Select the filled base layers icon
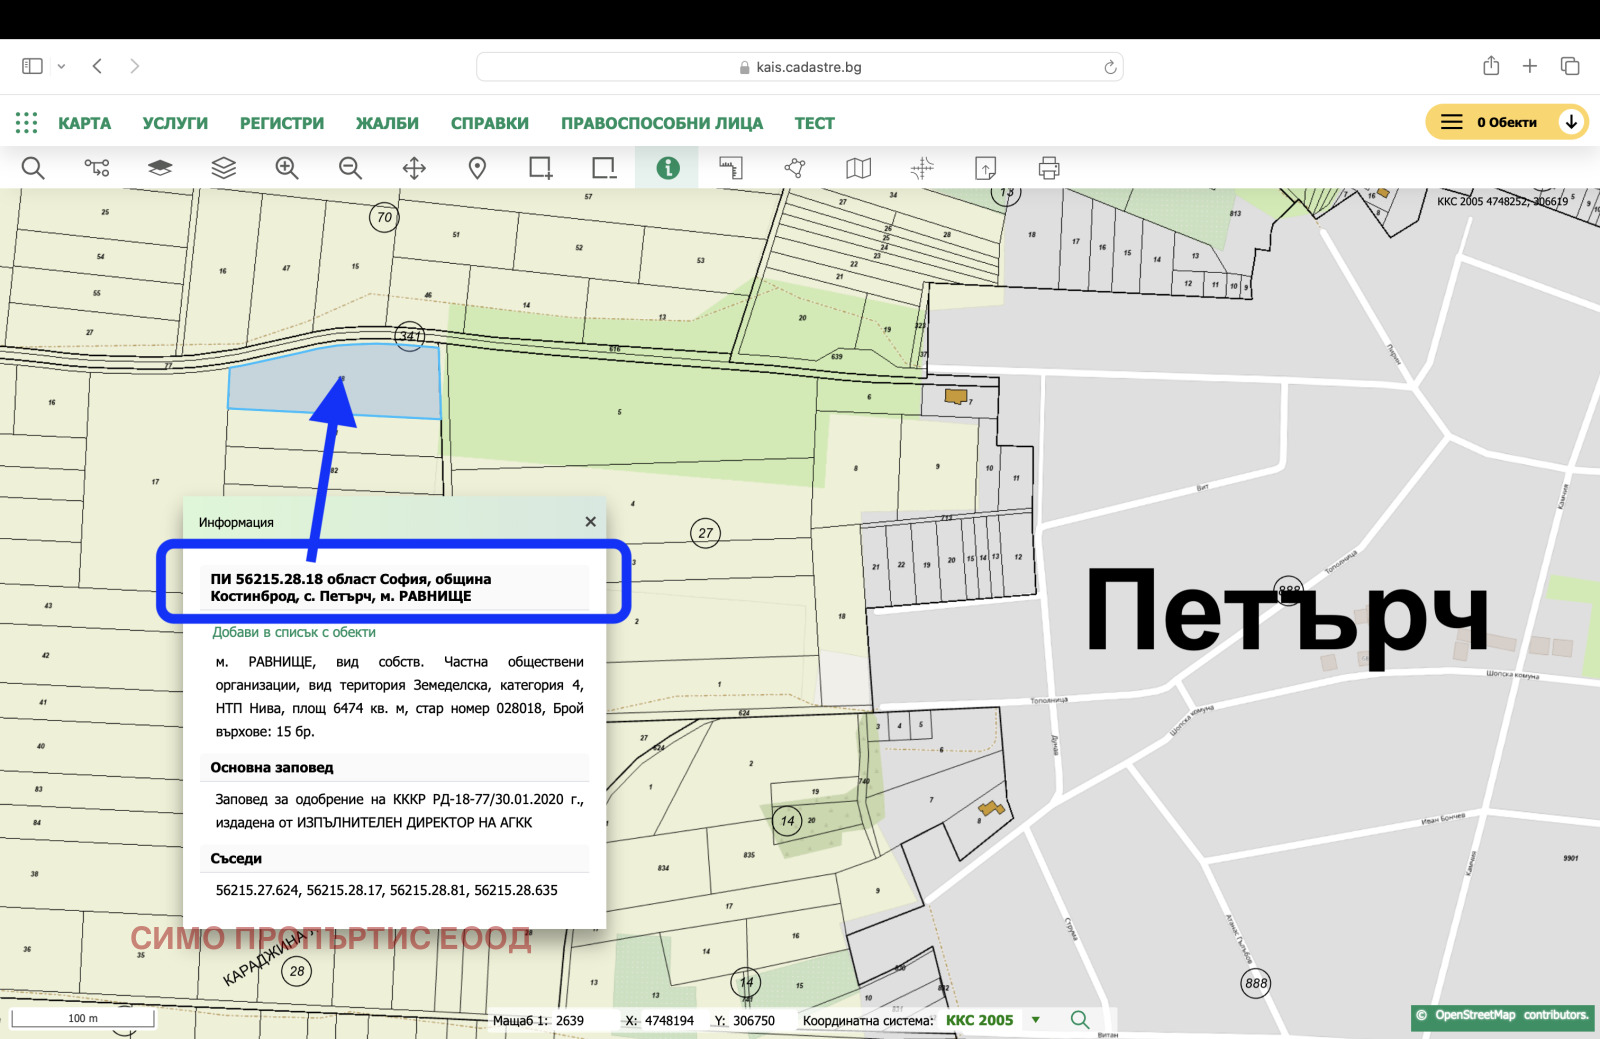This screenshot has width=1600, height=1039. [160, 168]
